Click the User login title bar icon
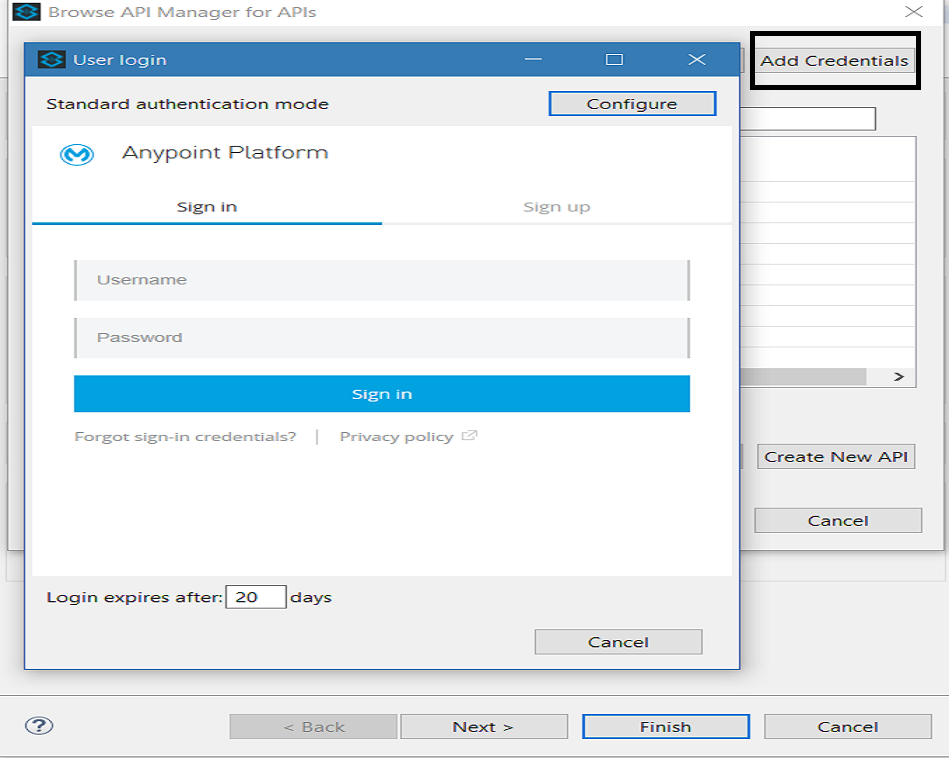The image size is (949, 758). (x=51, y=59)
